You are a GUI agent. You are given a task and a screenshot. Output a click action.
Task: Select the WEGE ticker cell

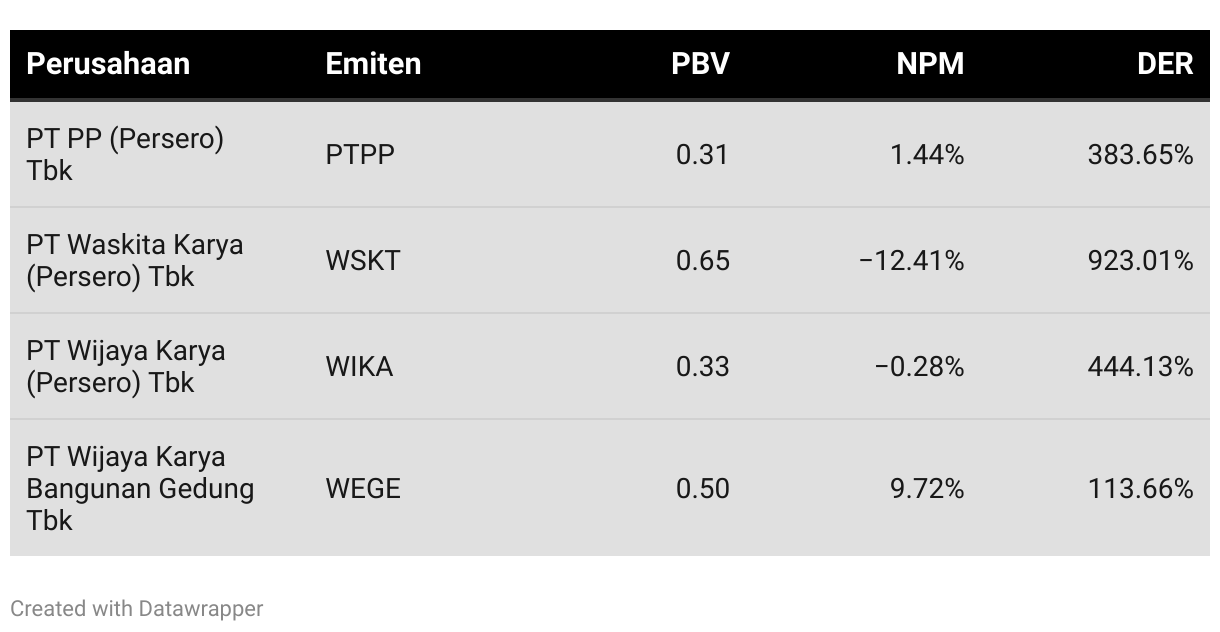pyautogui.click(x=363, y=489)
